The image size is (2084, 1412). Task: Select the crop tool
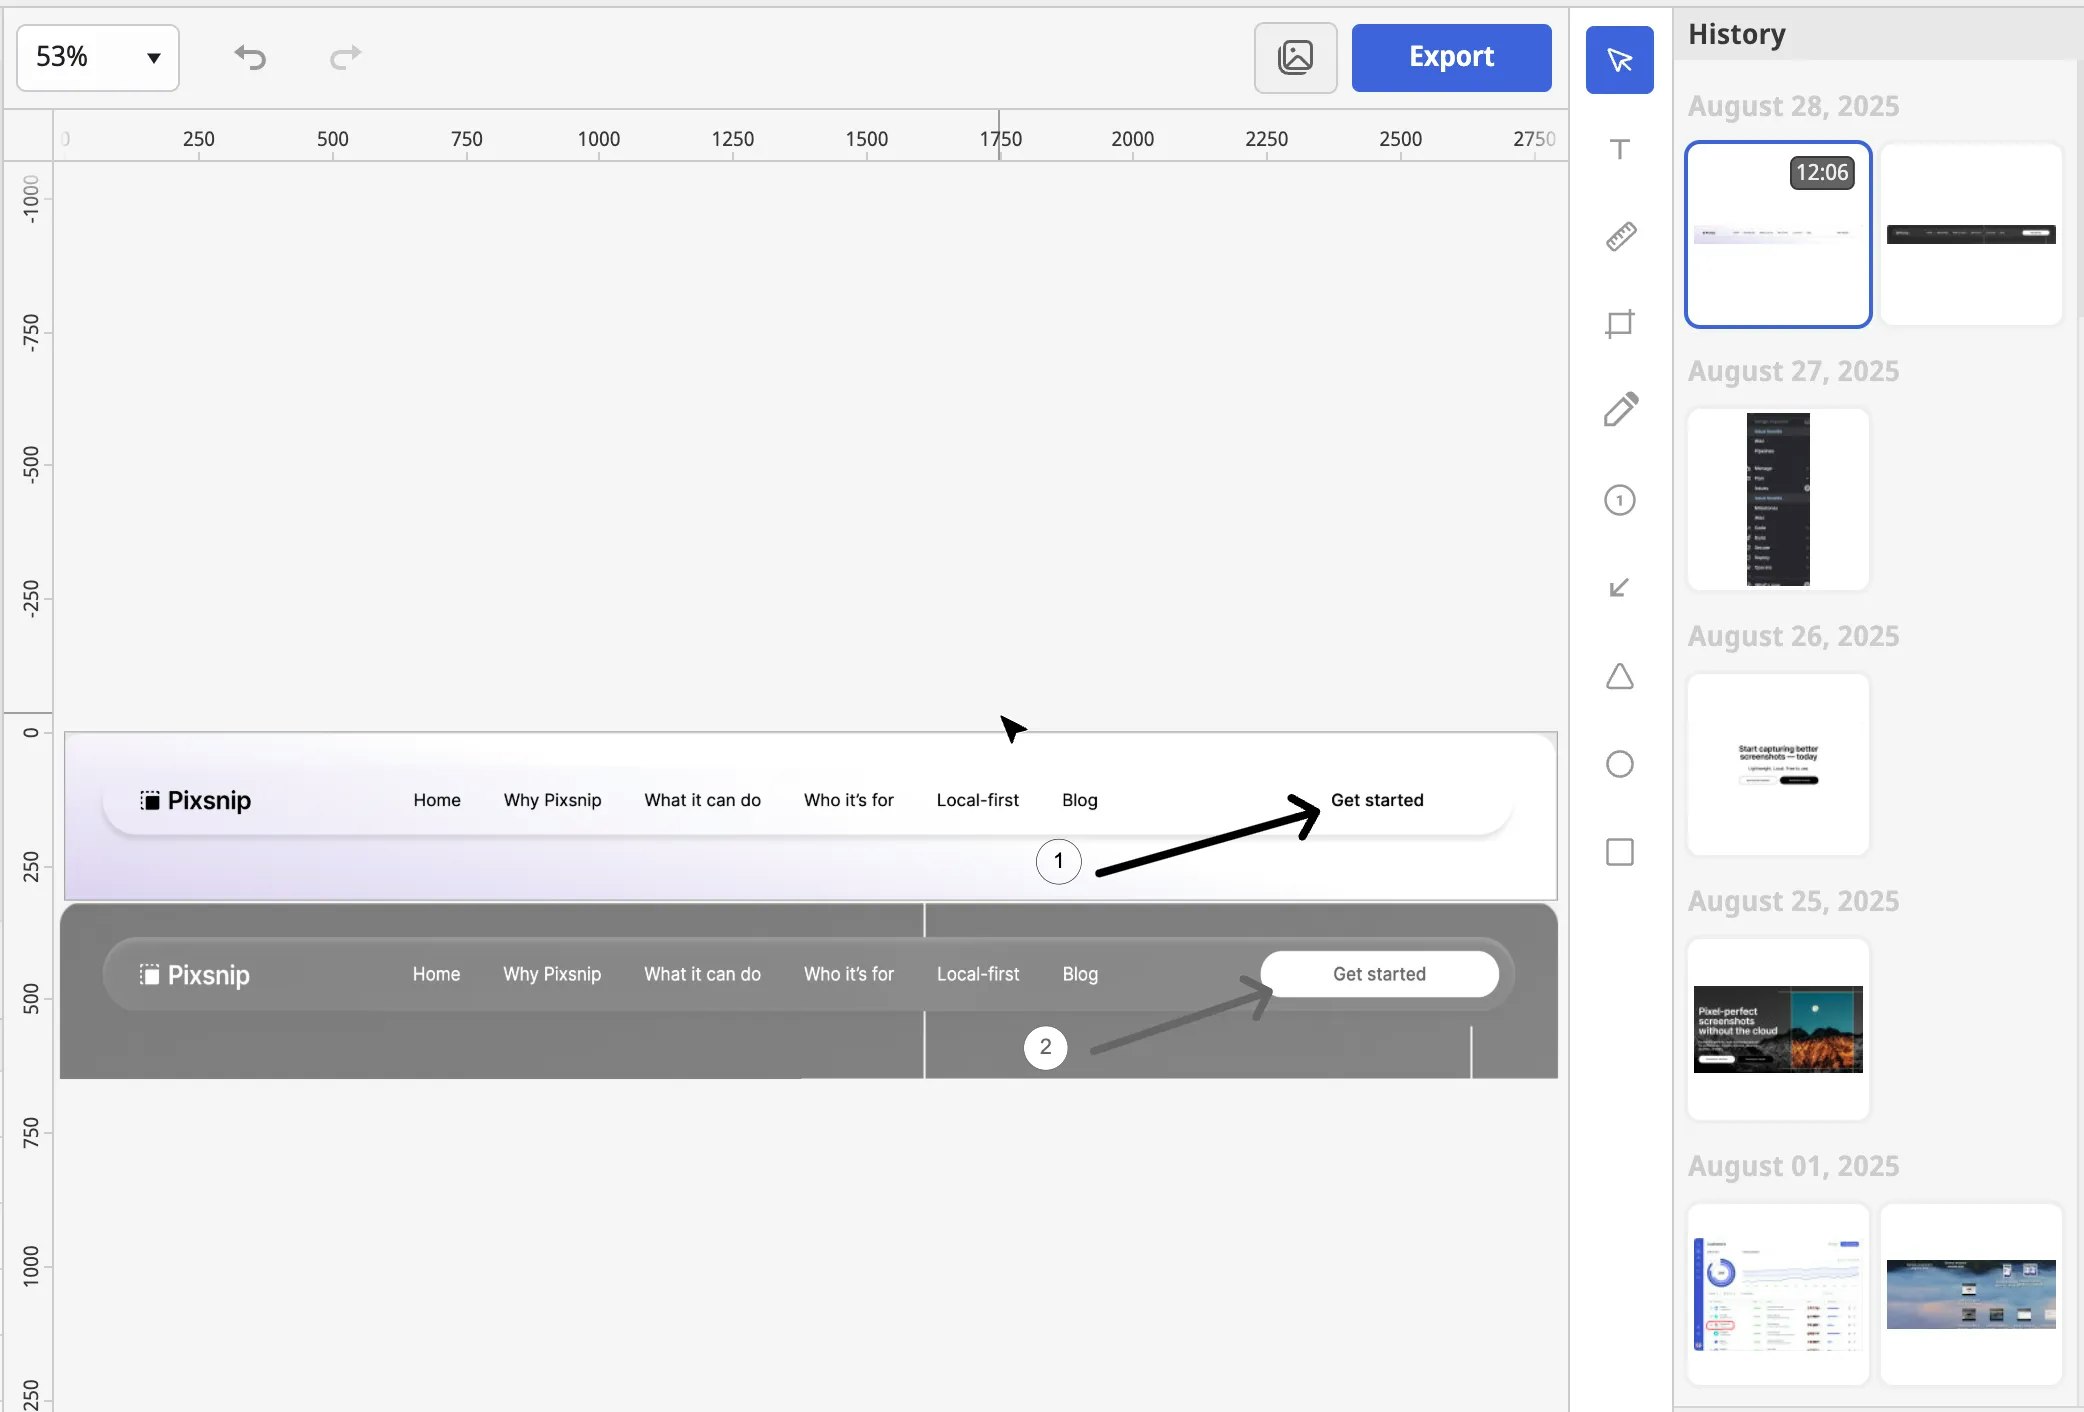1619,323
